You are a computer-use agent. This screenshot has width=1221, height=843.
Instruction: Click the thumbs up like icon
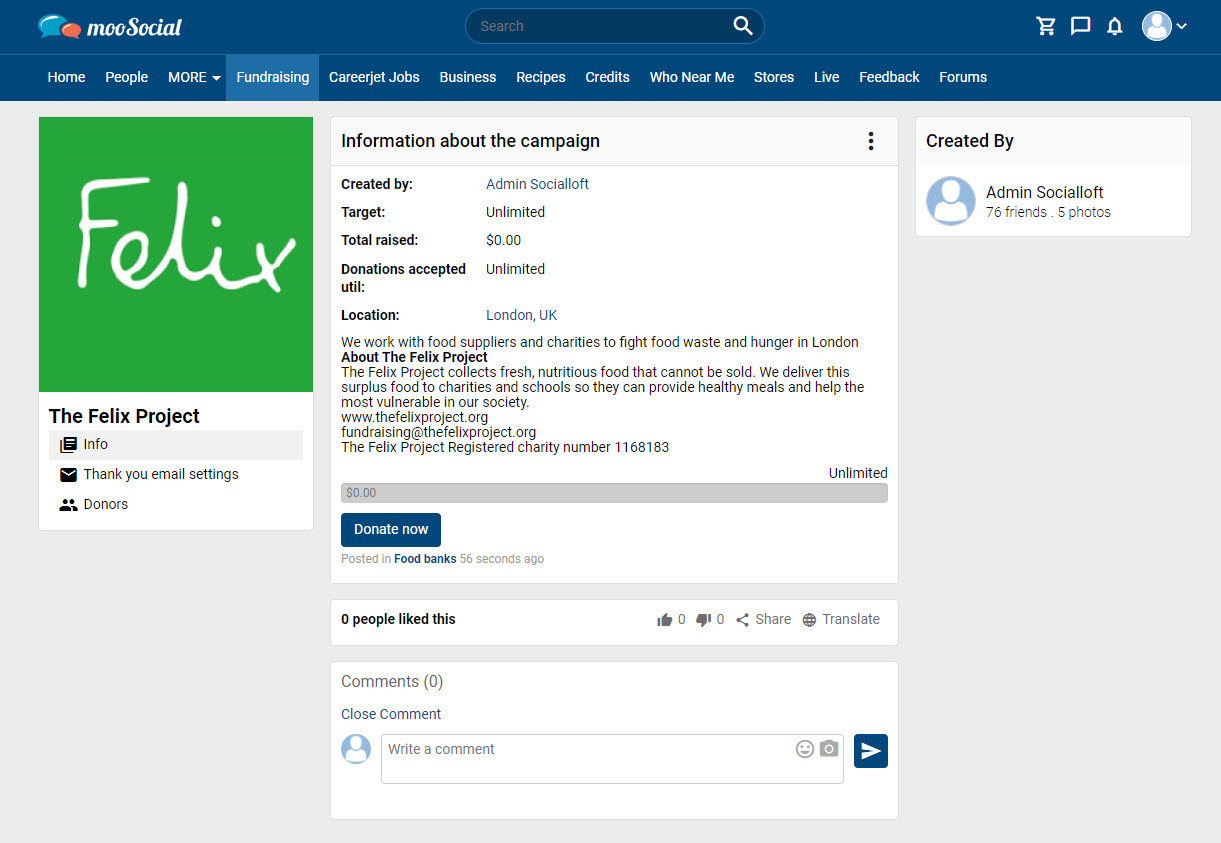(665, 620)
